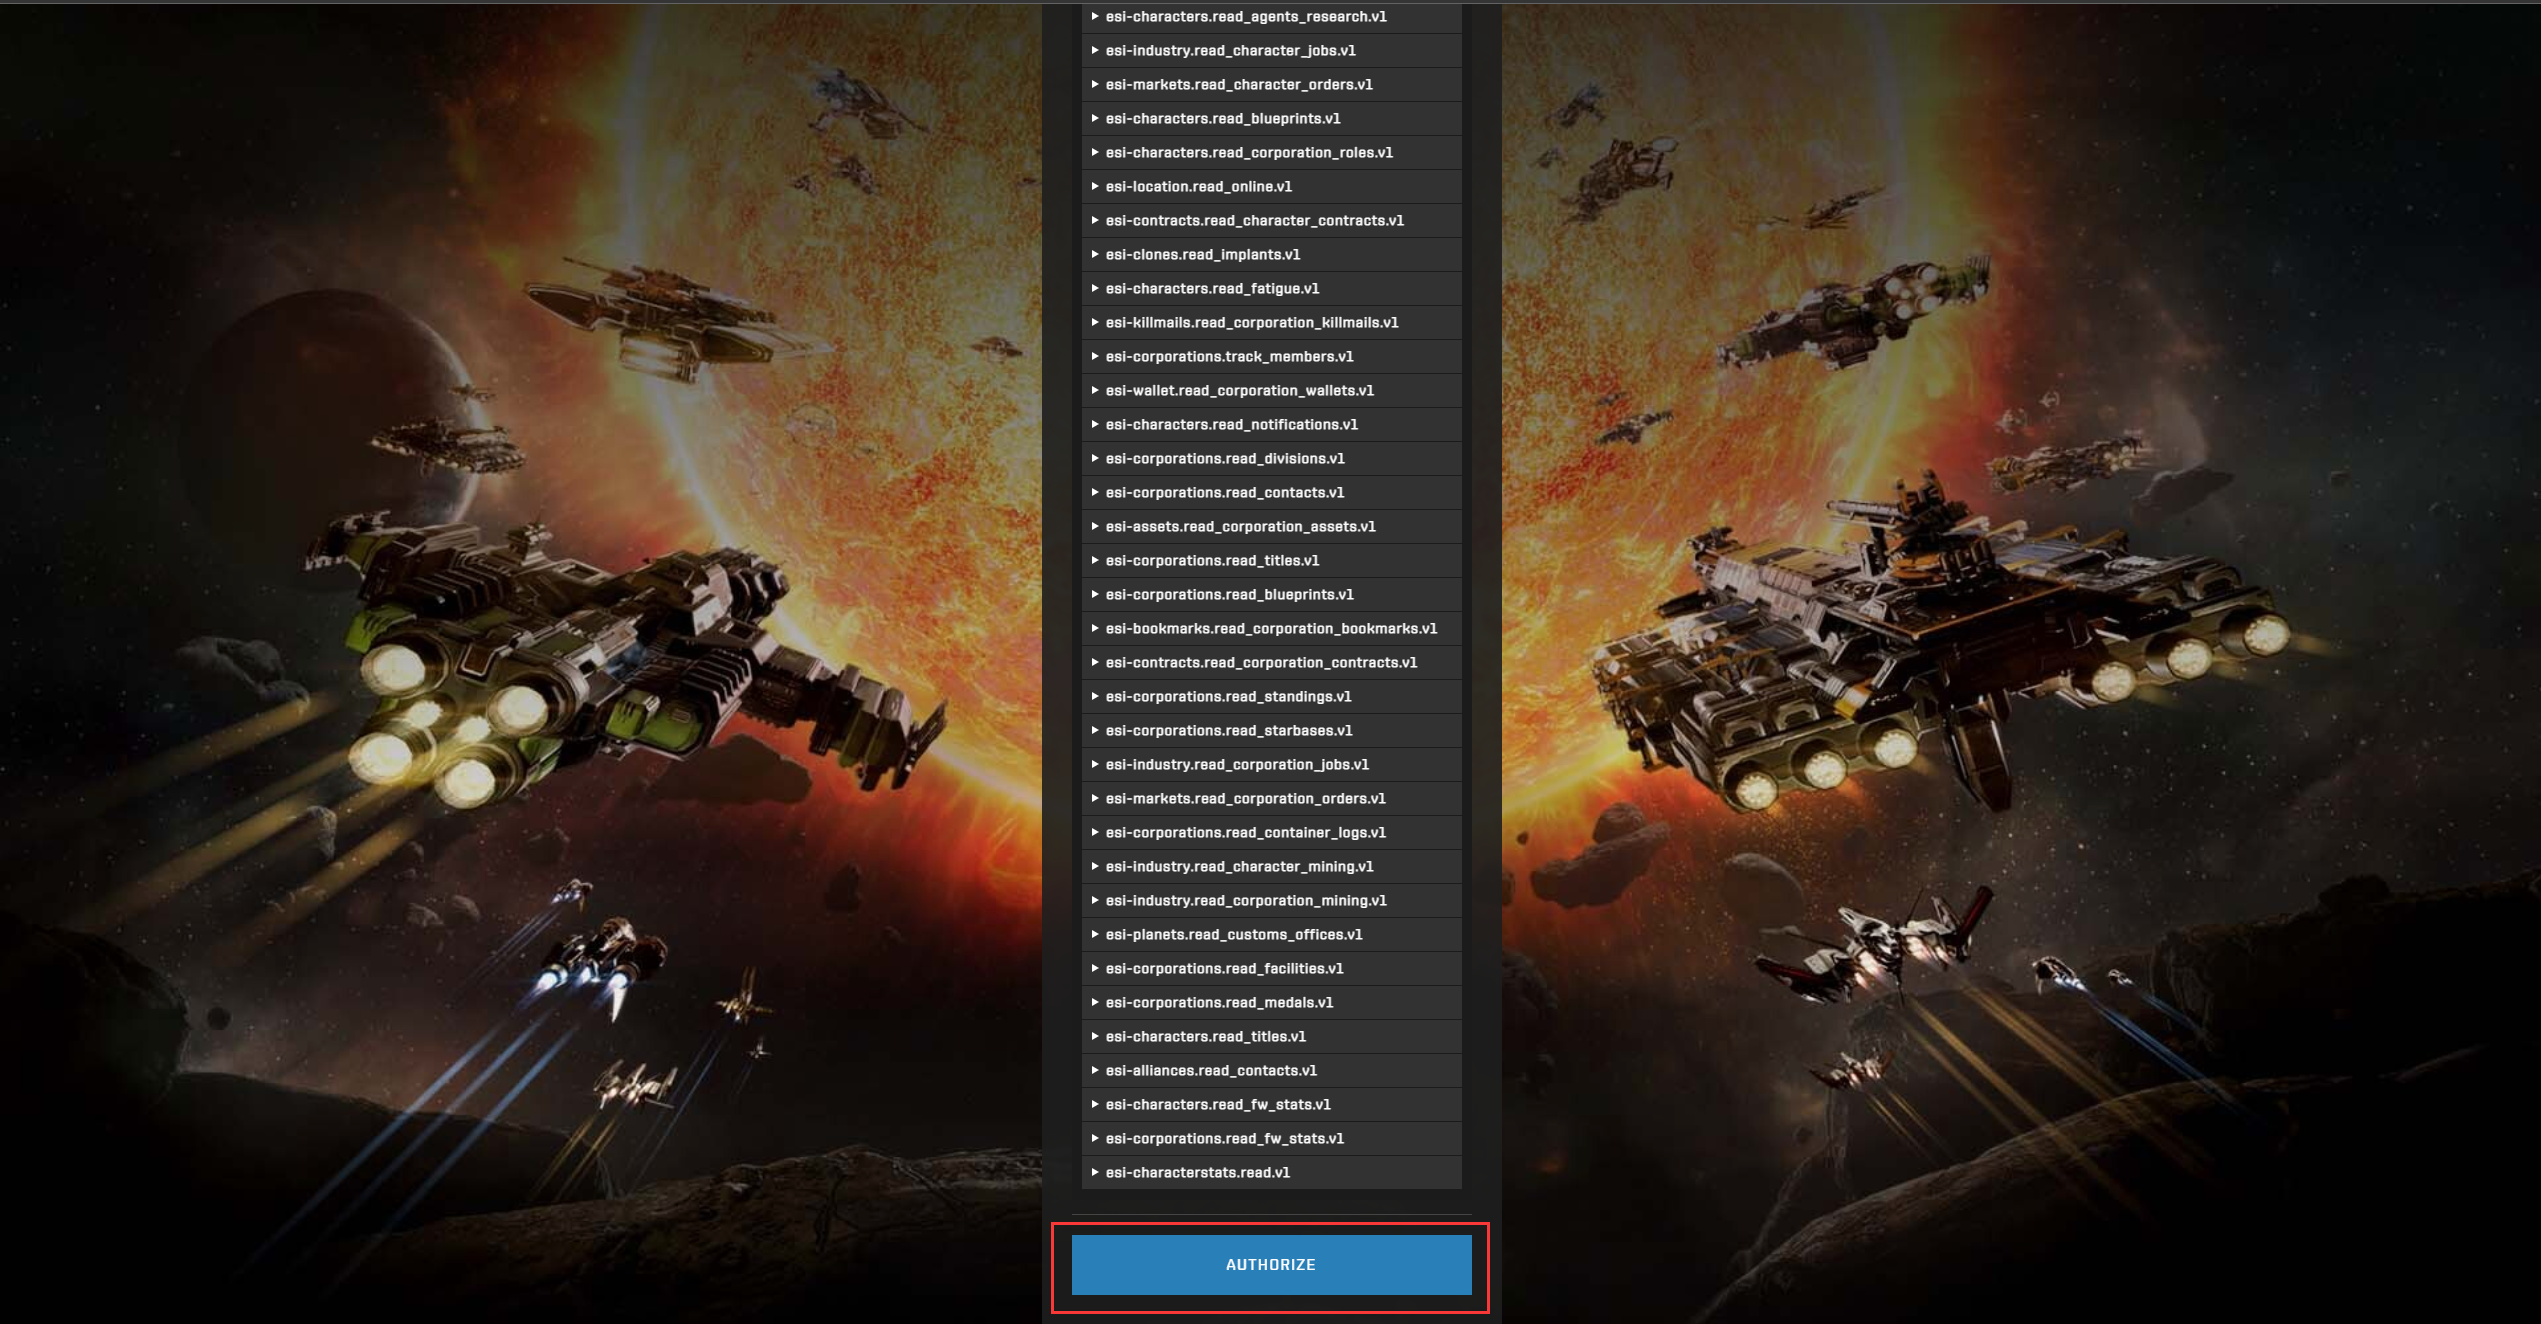Expand esi-characterstats.read.v1 scope
This screenshot has height=1324, width=2541.
tap(1197, 1173)
